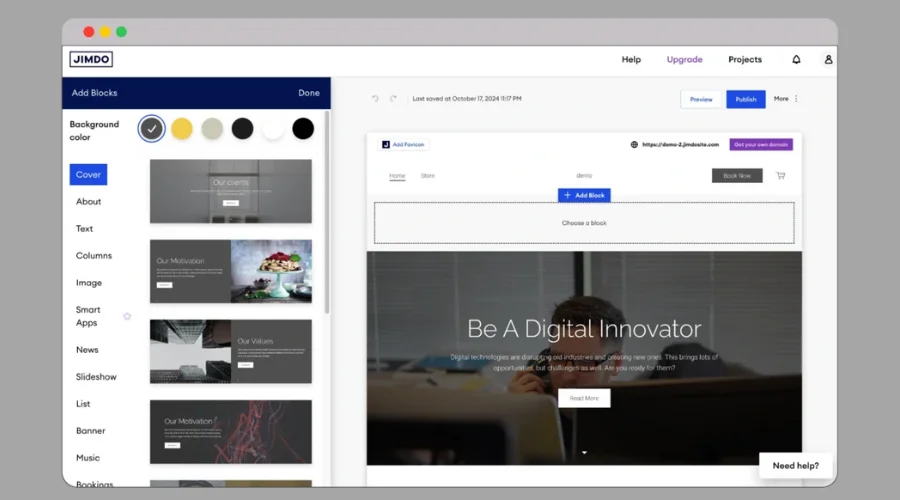The width and height of the screenshot is (900, 500).
Task: Open the Projects menu
Action: pos(745,59)
